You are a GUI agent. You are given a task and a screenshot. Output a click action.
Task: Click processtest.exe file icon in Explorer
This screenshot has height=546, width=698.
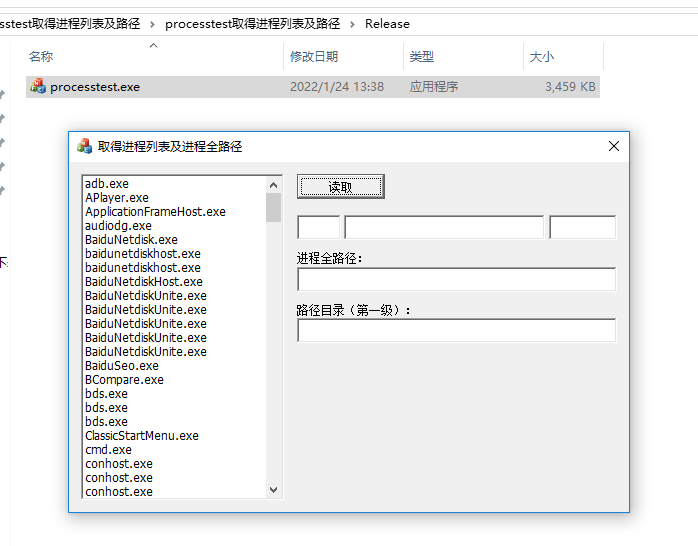pos(38,86)
